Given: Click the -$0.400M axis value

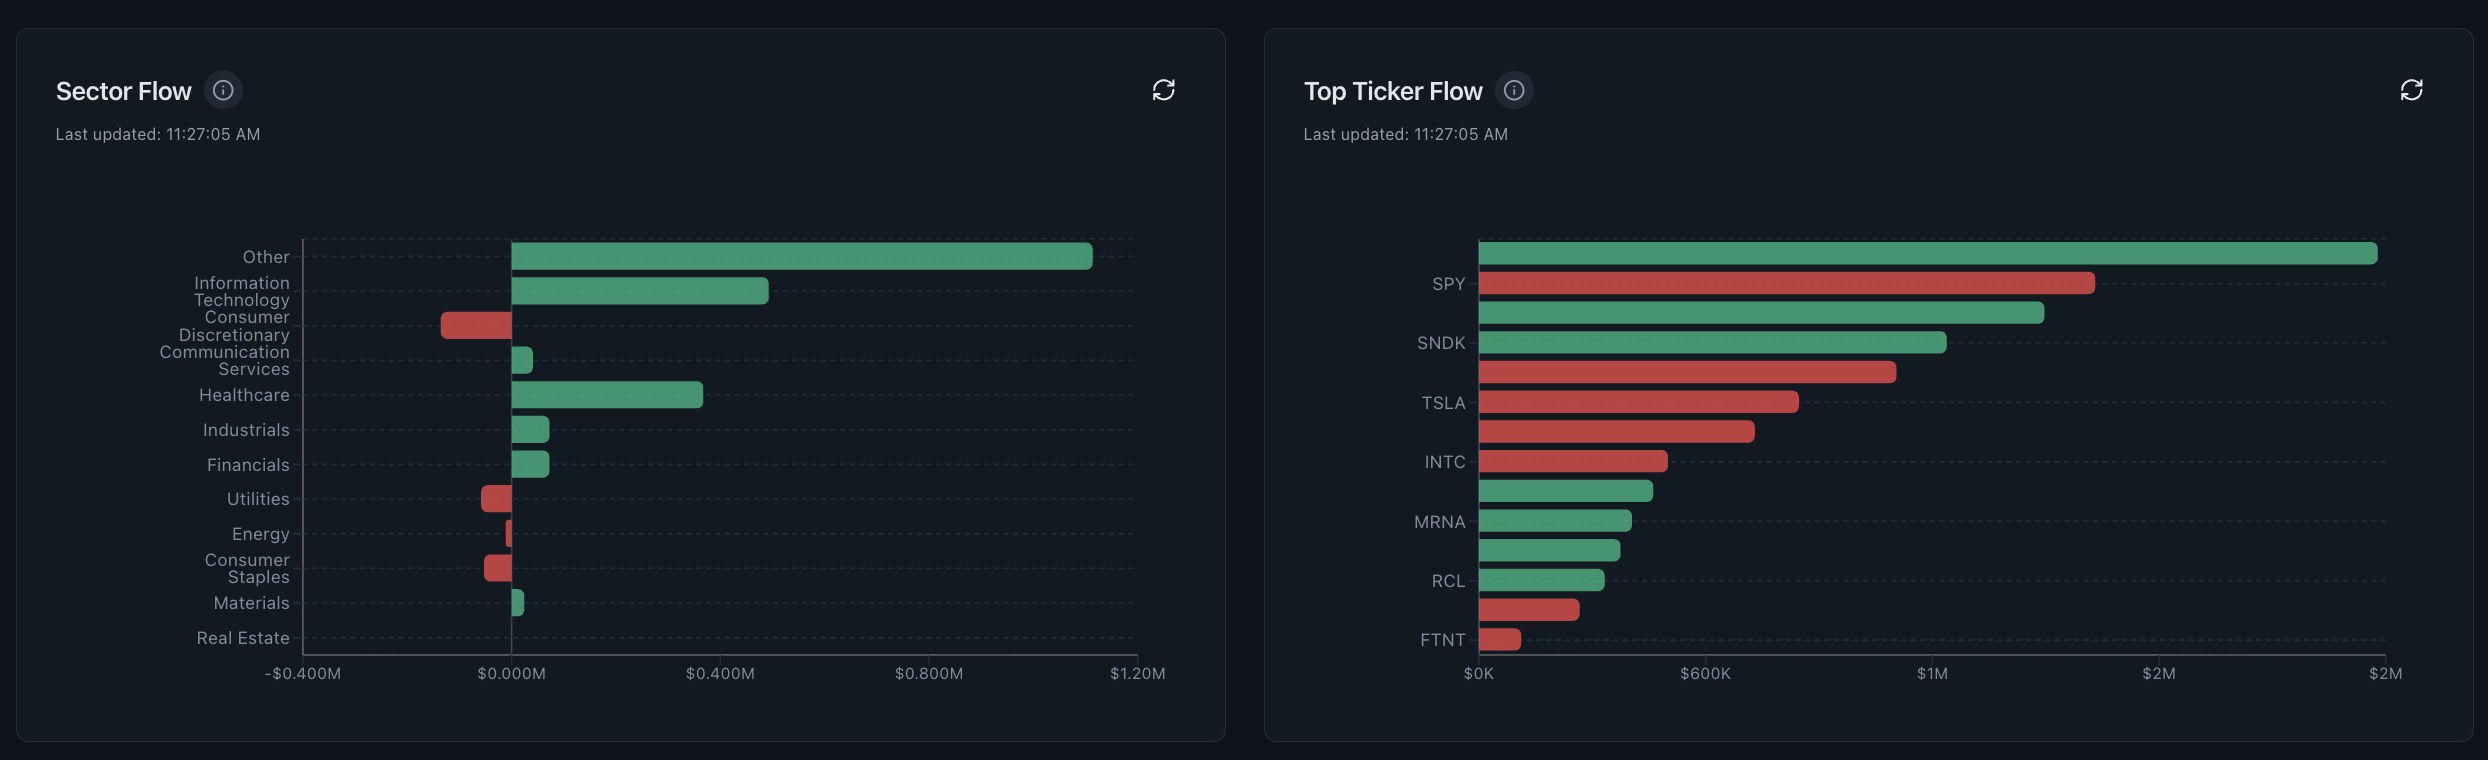Looking at the screenshot, I should (303, 674).
